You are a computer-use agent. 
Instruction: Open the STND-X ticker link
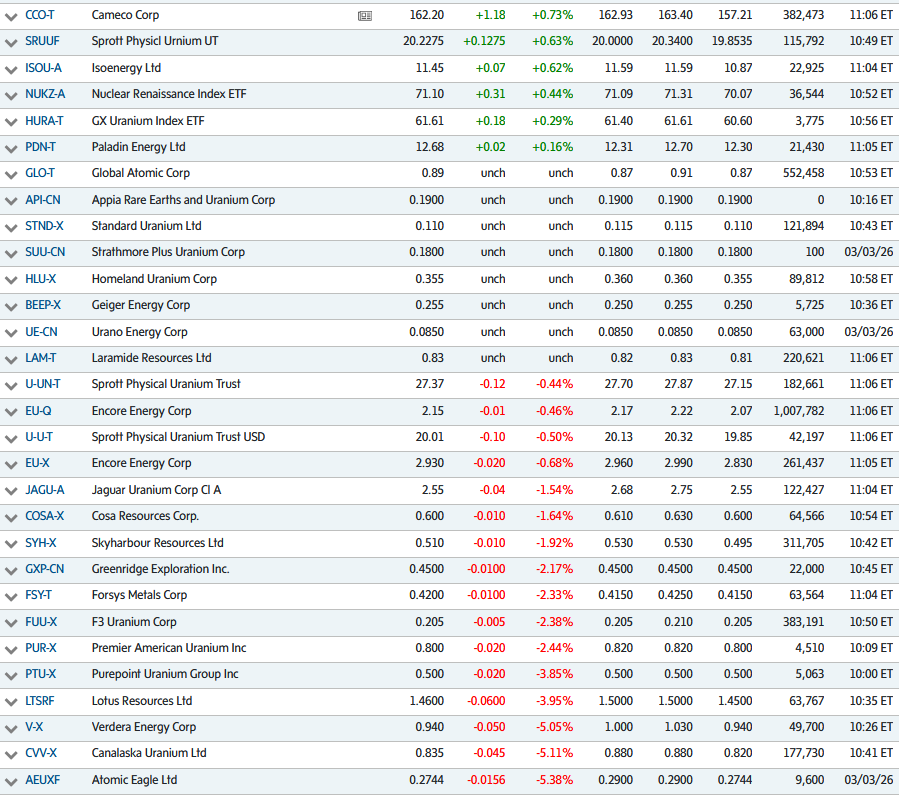pyautogui.click(x=44, y=226)
